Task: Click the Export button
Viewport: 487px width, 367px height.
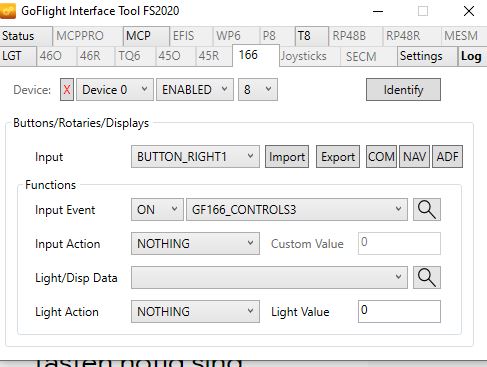Action: pos(338,156)
